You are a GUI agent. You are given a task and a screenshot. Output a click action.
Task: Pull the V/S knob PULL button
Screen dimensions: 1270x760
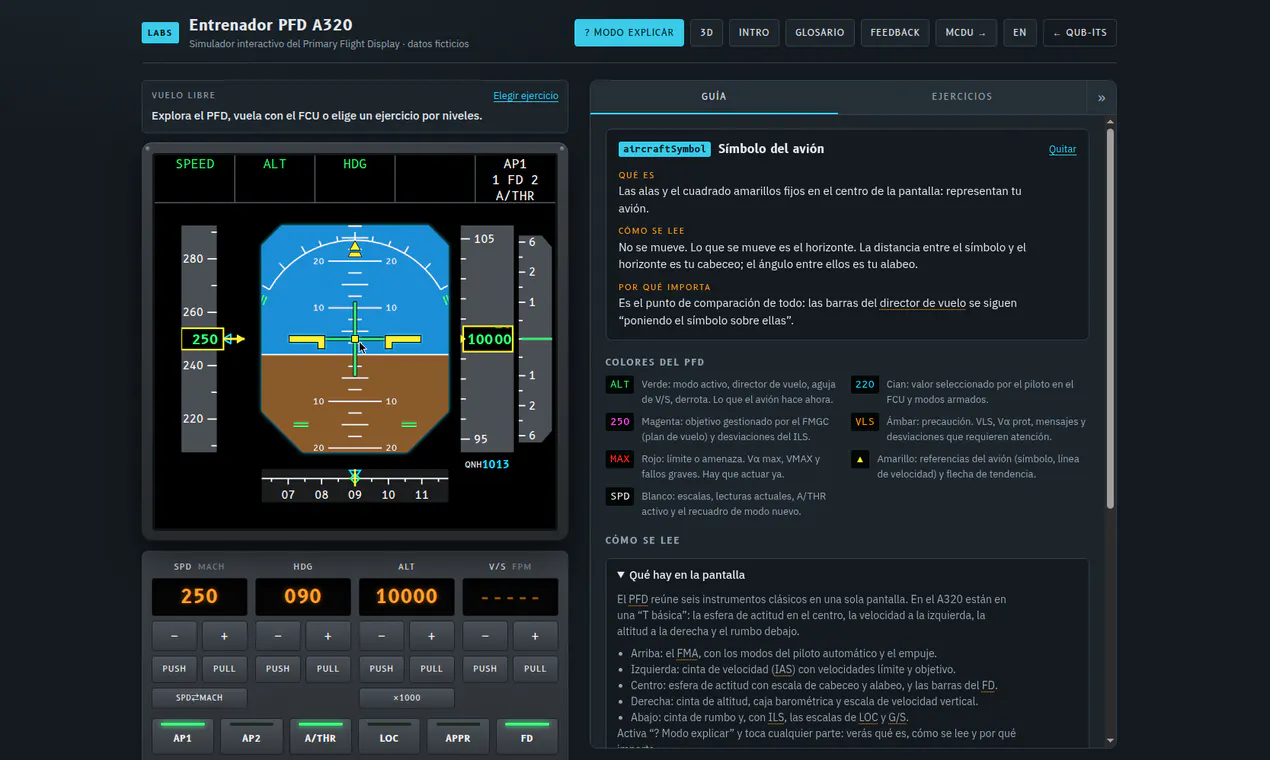point(535,668)
